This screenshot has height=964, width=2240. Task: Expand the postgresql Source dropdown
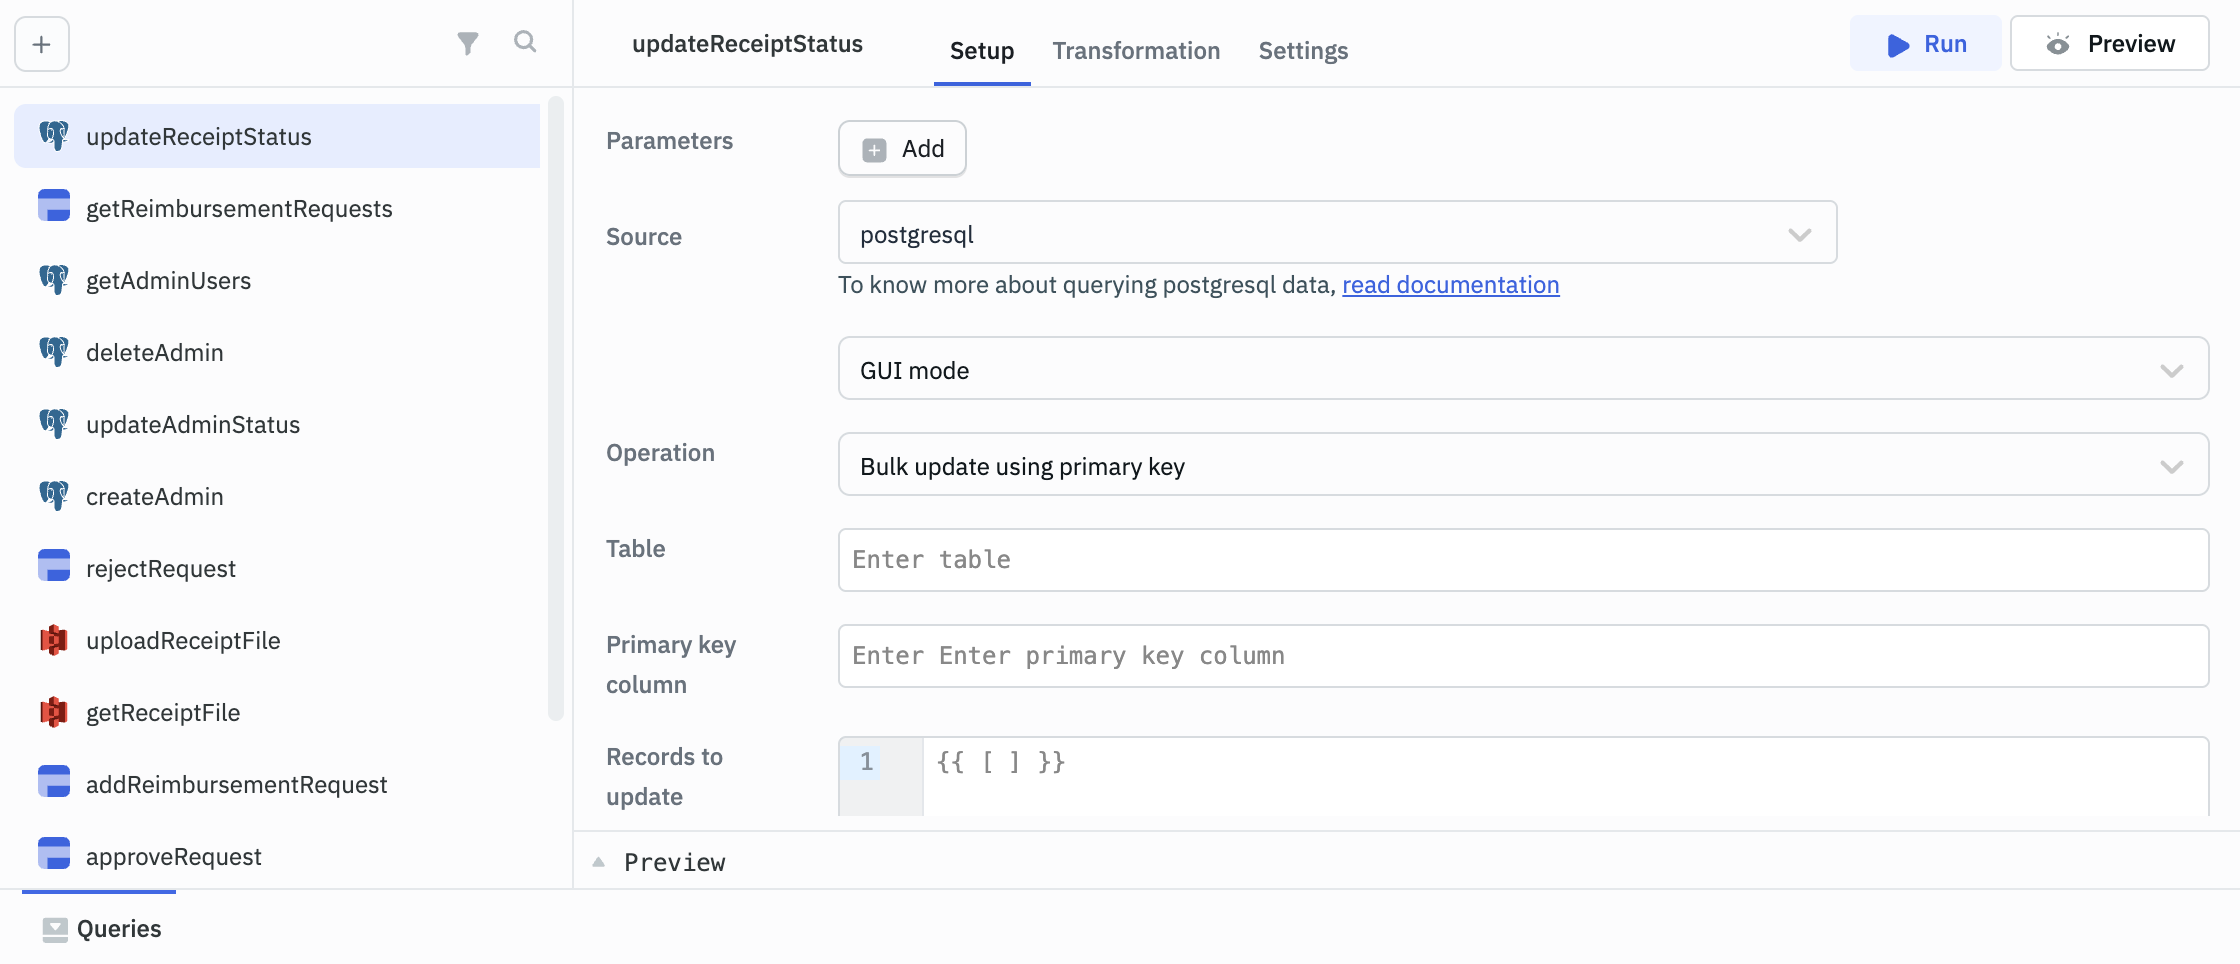[1337, 233]
